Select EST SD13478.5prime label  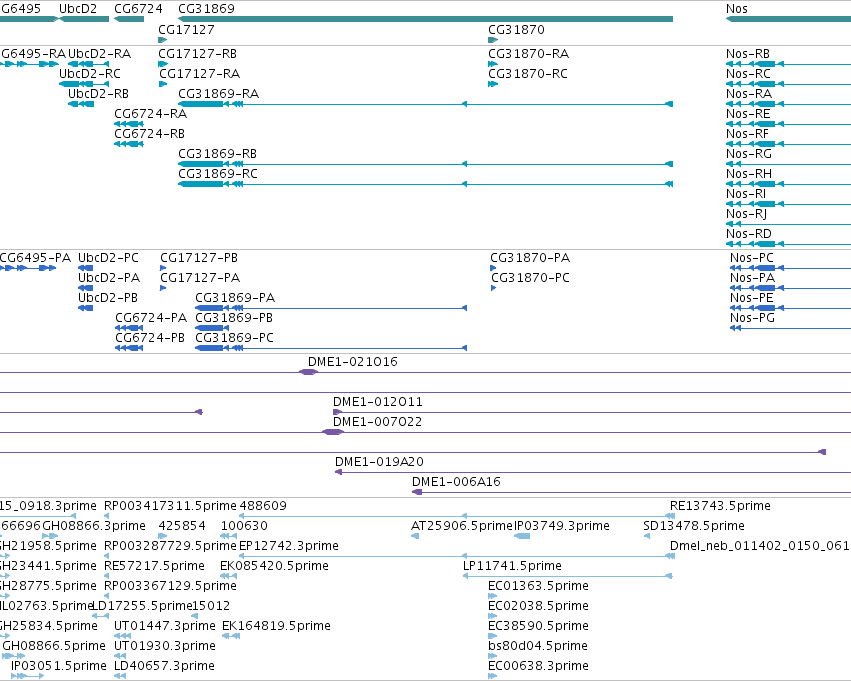coord(694,526)
